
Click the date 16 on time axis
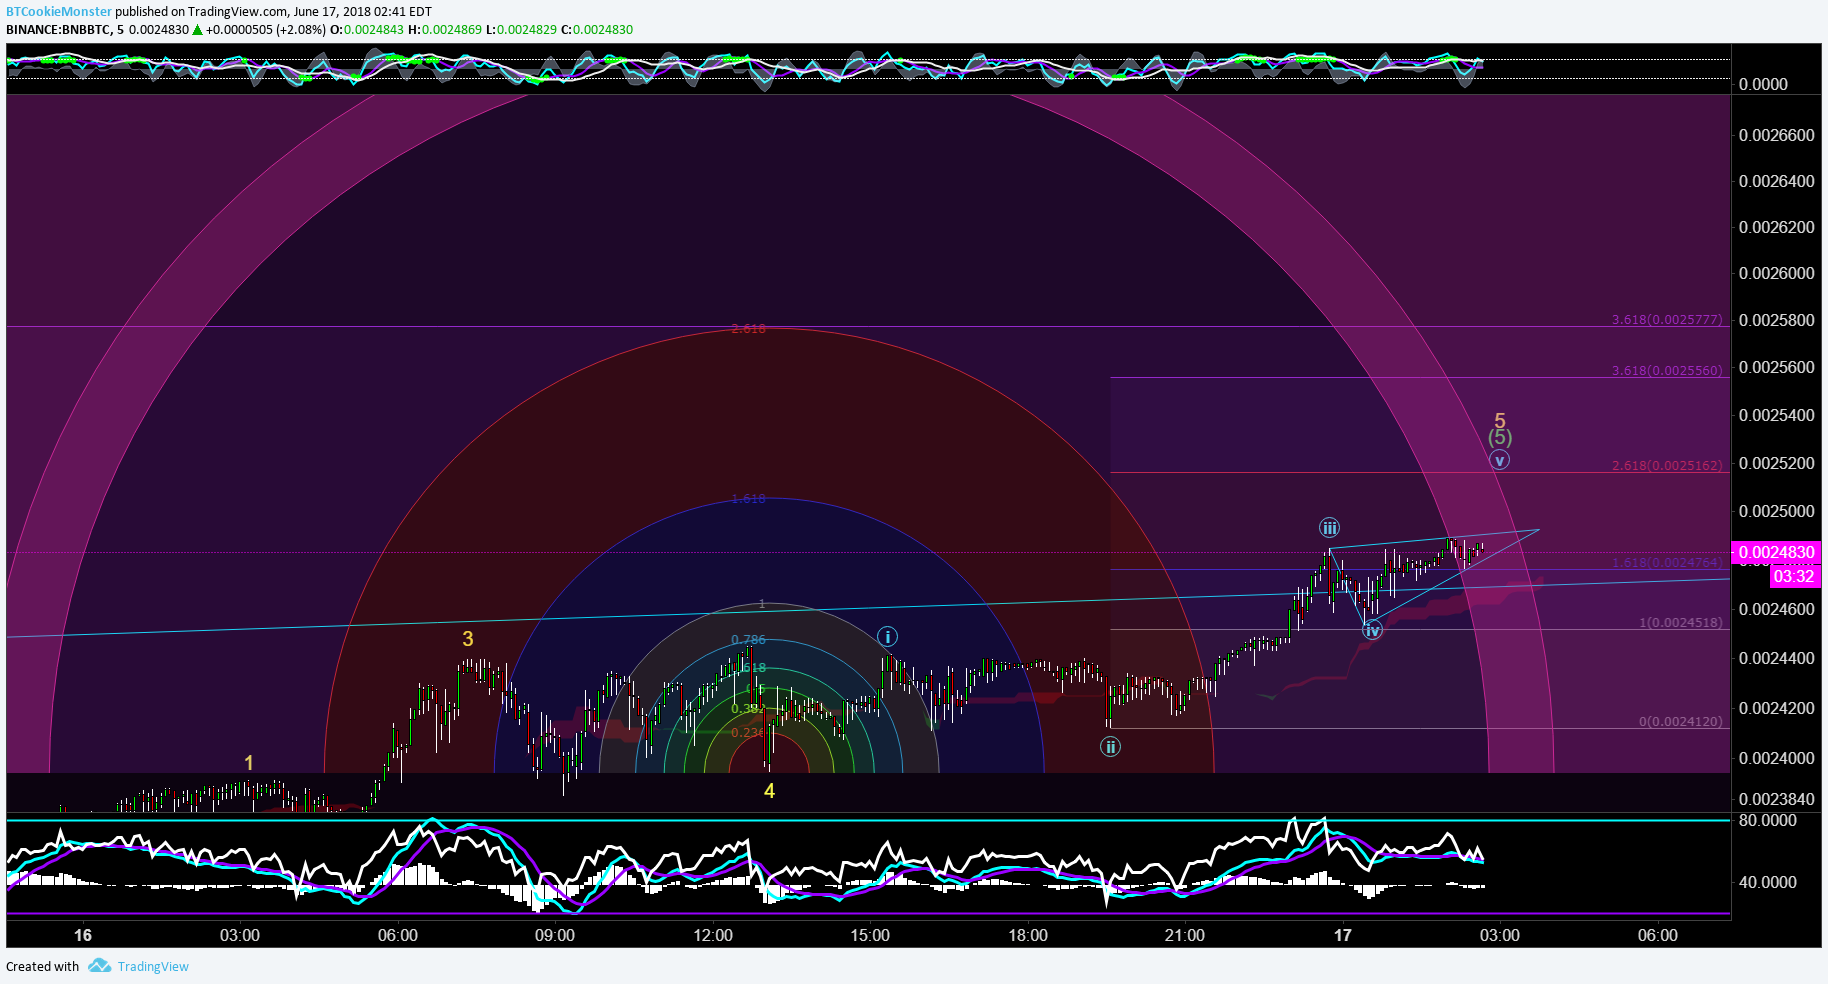coord(83,935)
